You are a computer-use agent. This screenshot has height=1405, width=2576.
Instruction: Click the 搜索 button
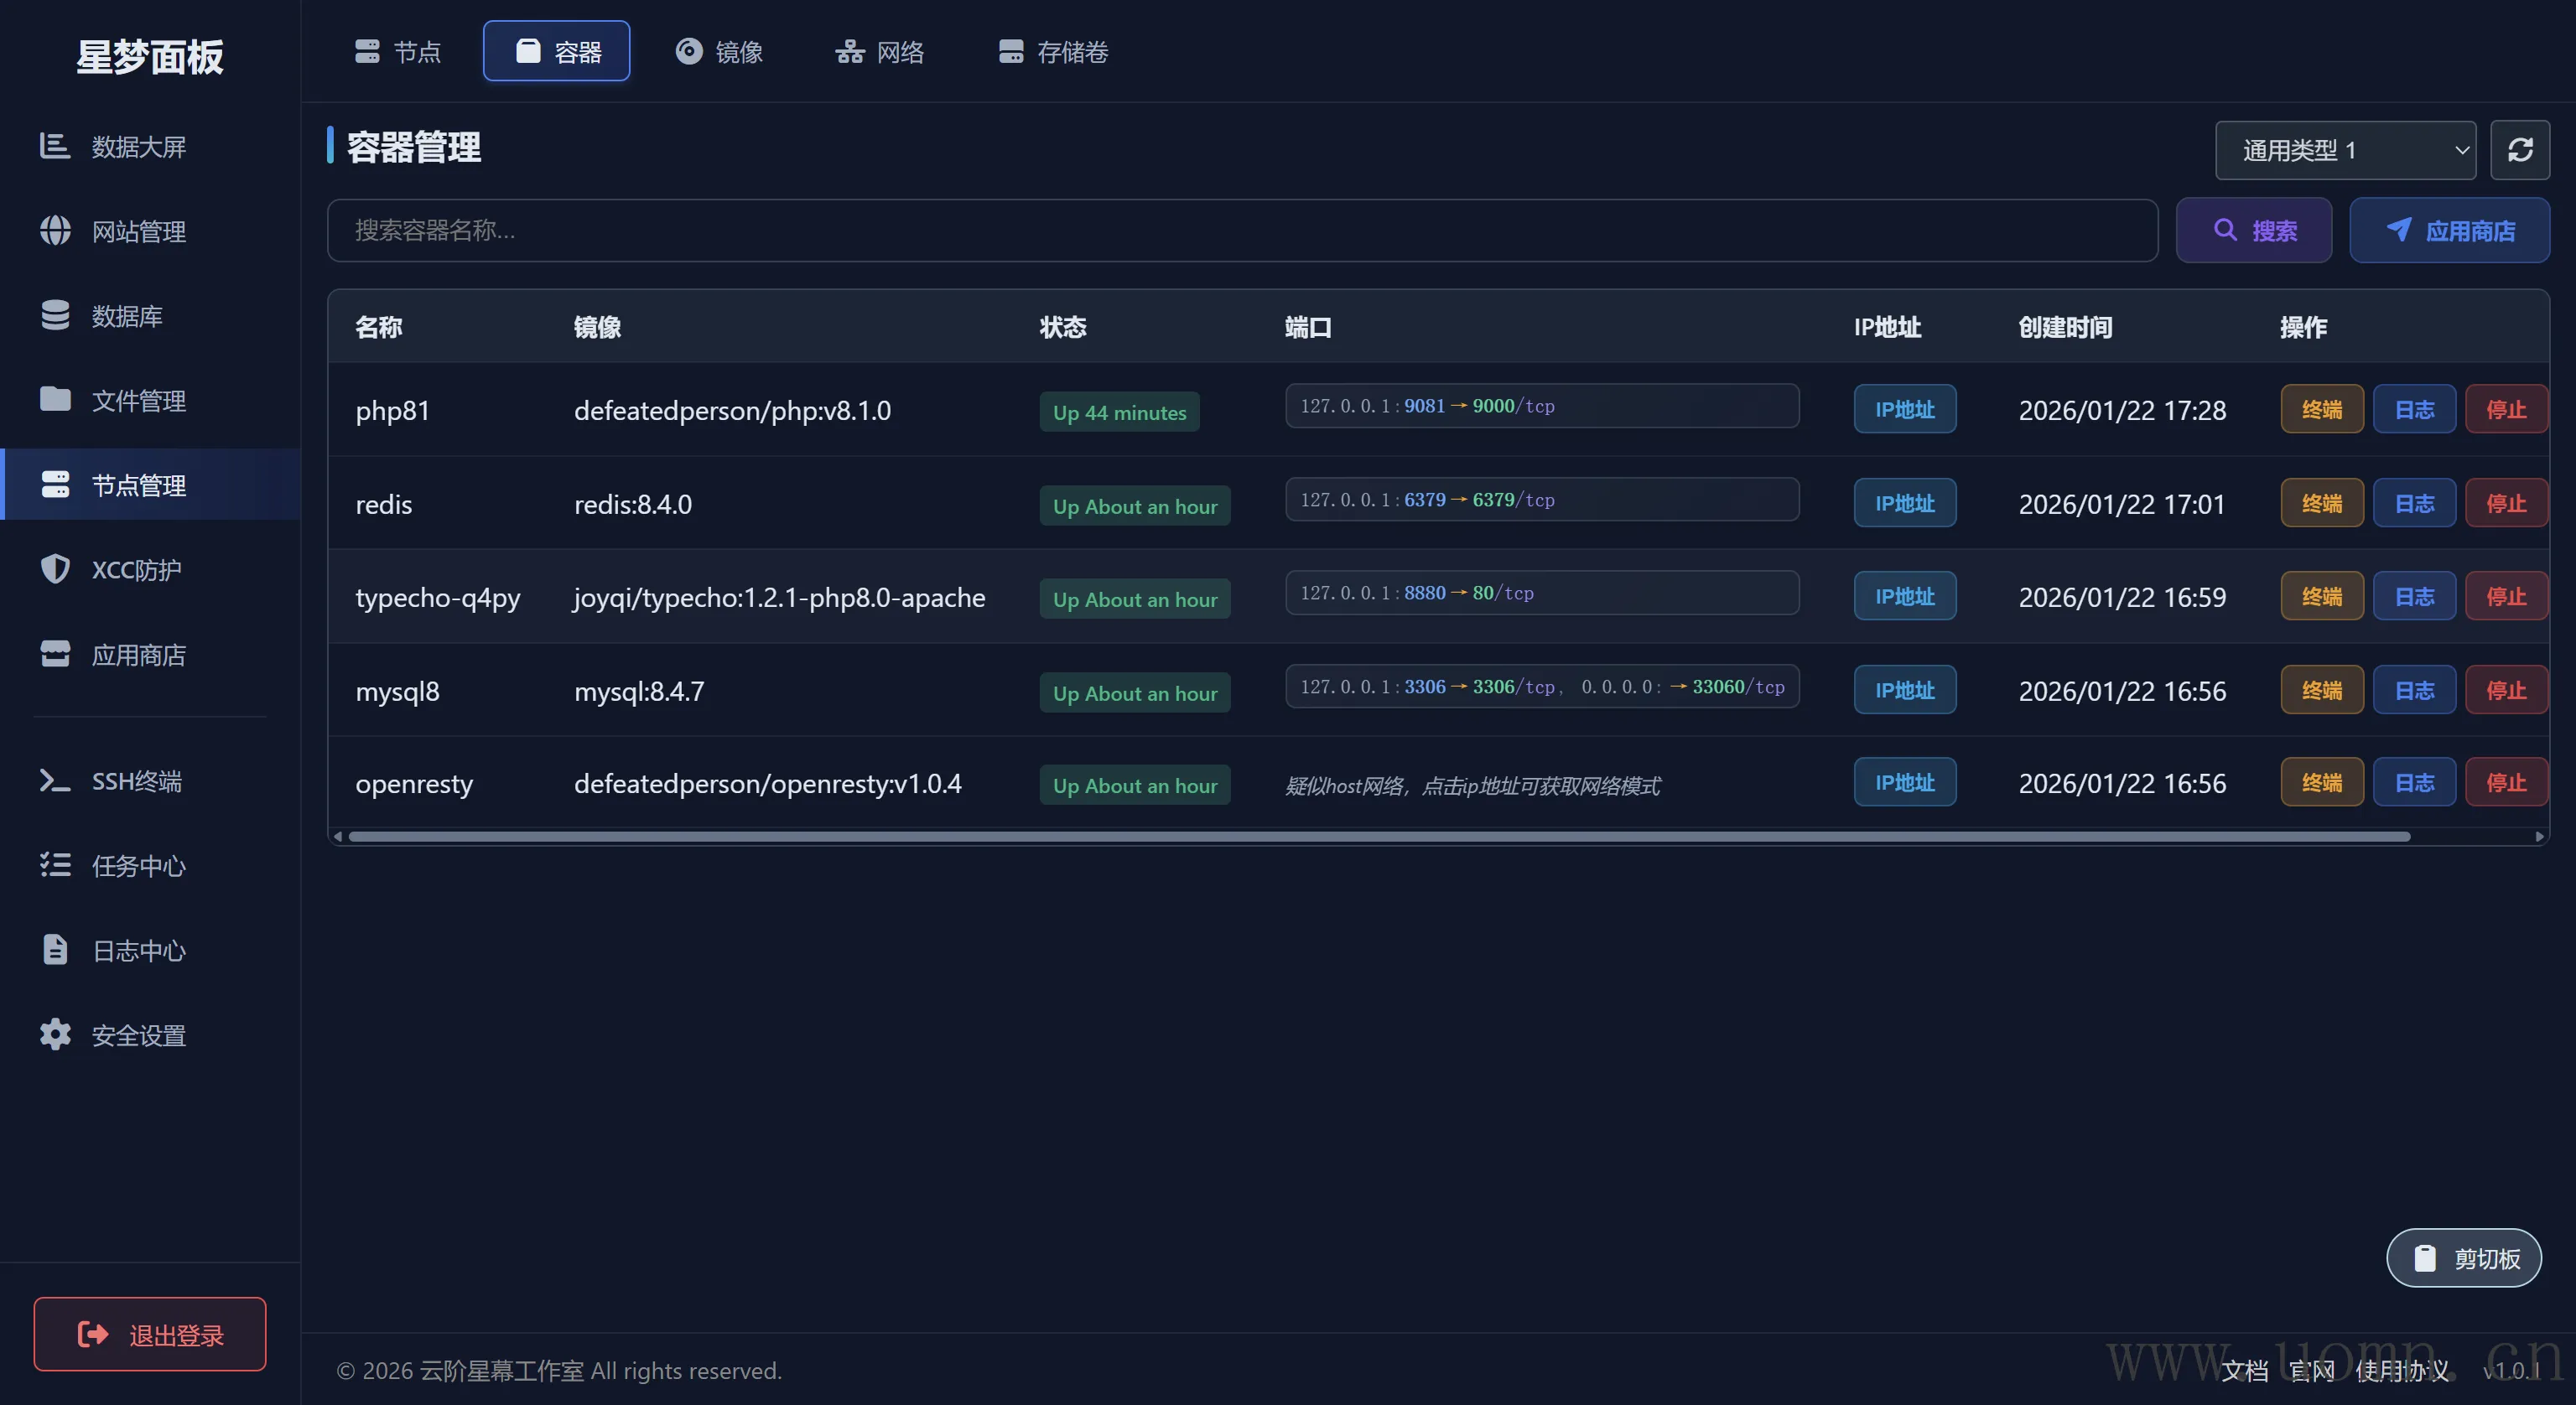tap(2253, 231)
